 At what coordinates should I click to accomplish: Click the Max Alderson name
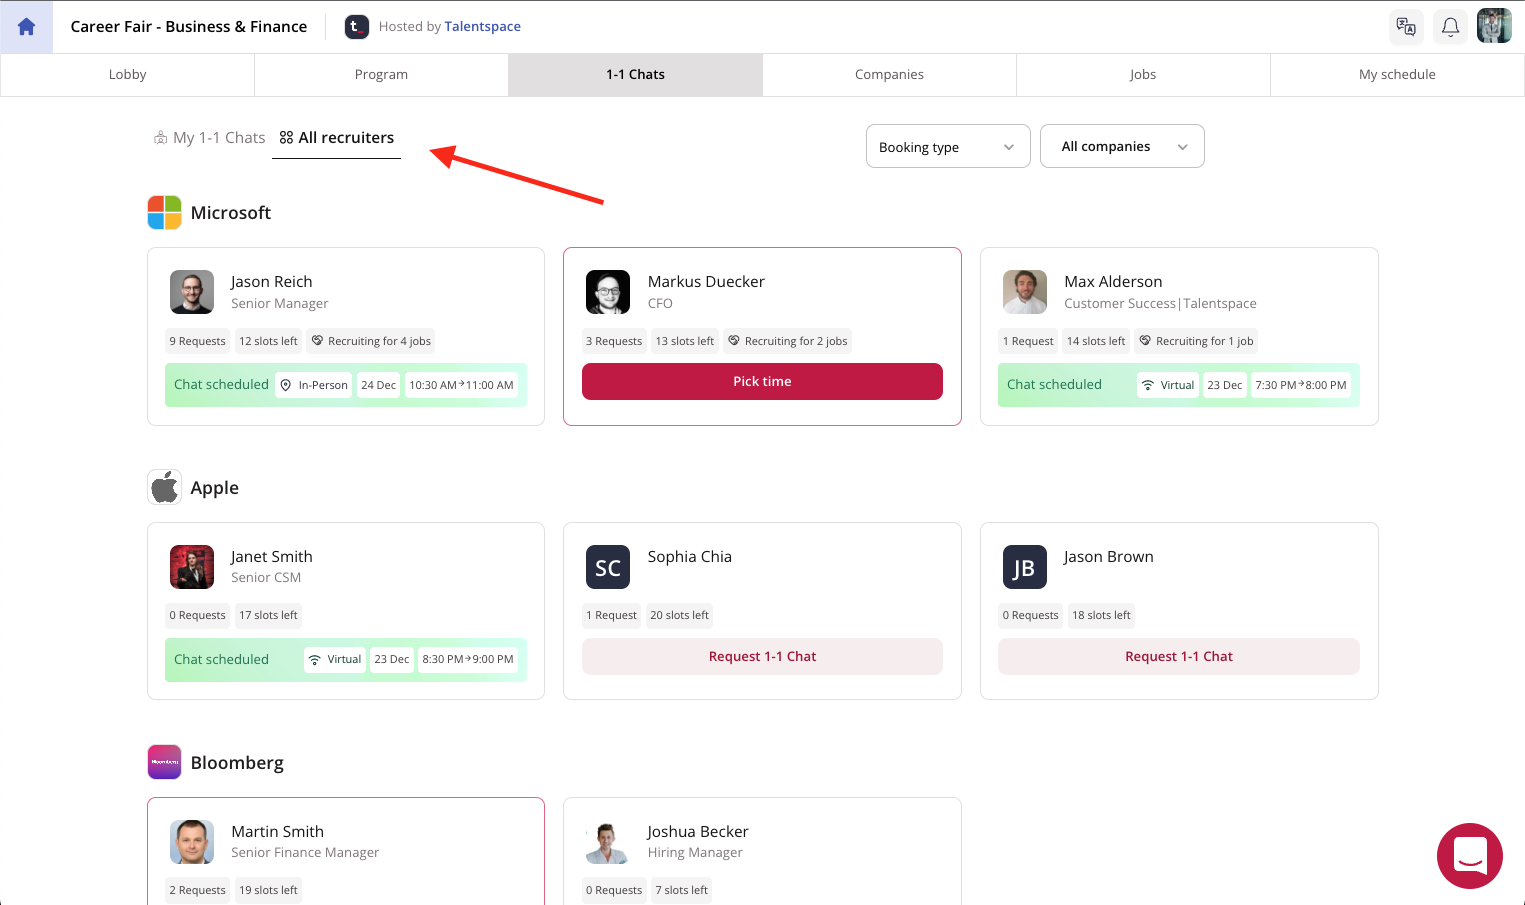(1113, 282)
